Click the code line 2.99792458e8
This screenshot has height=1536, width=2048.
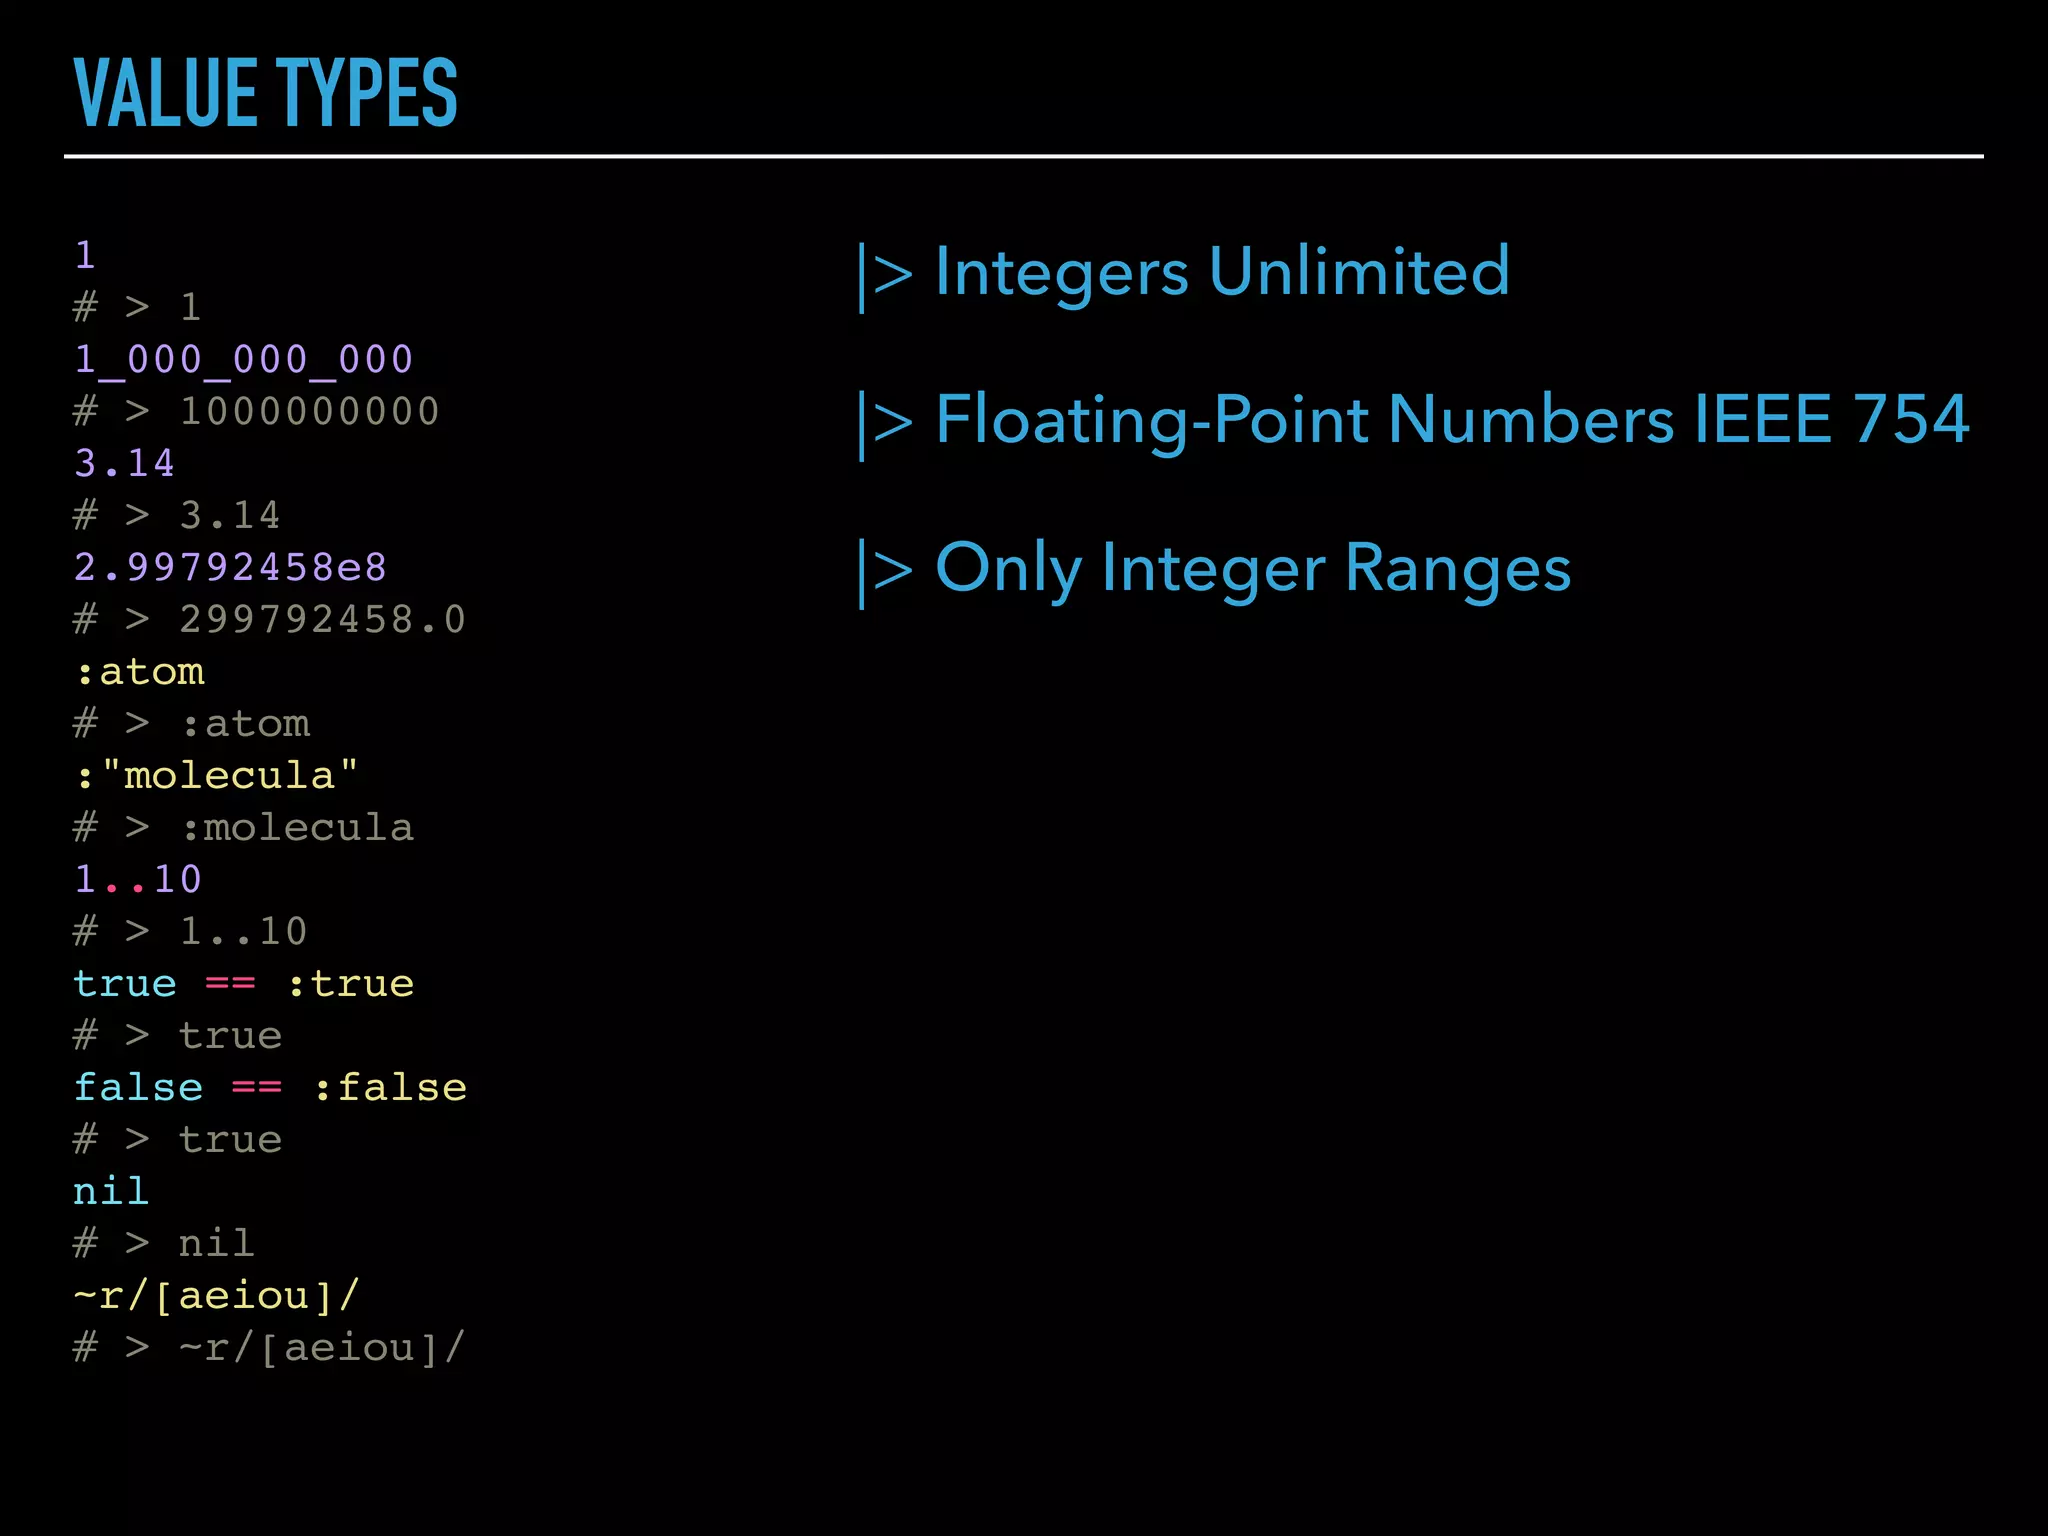coord(231,567)
